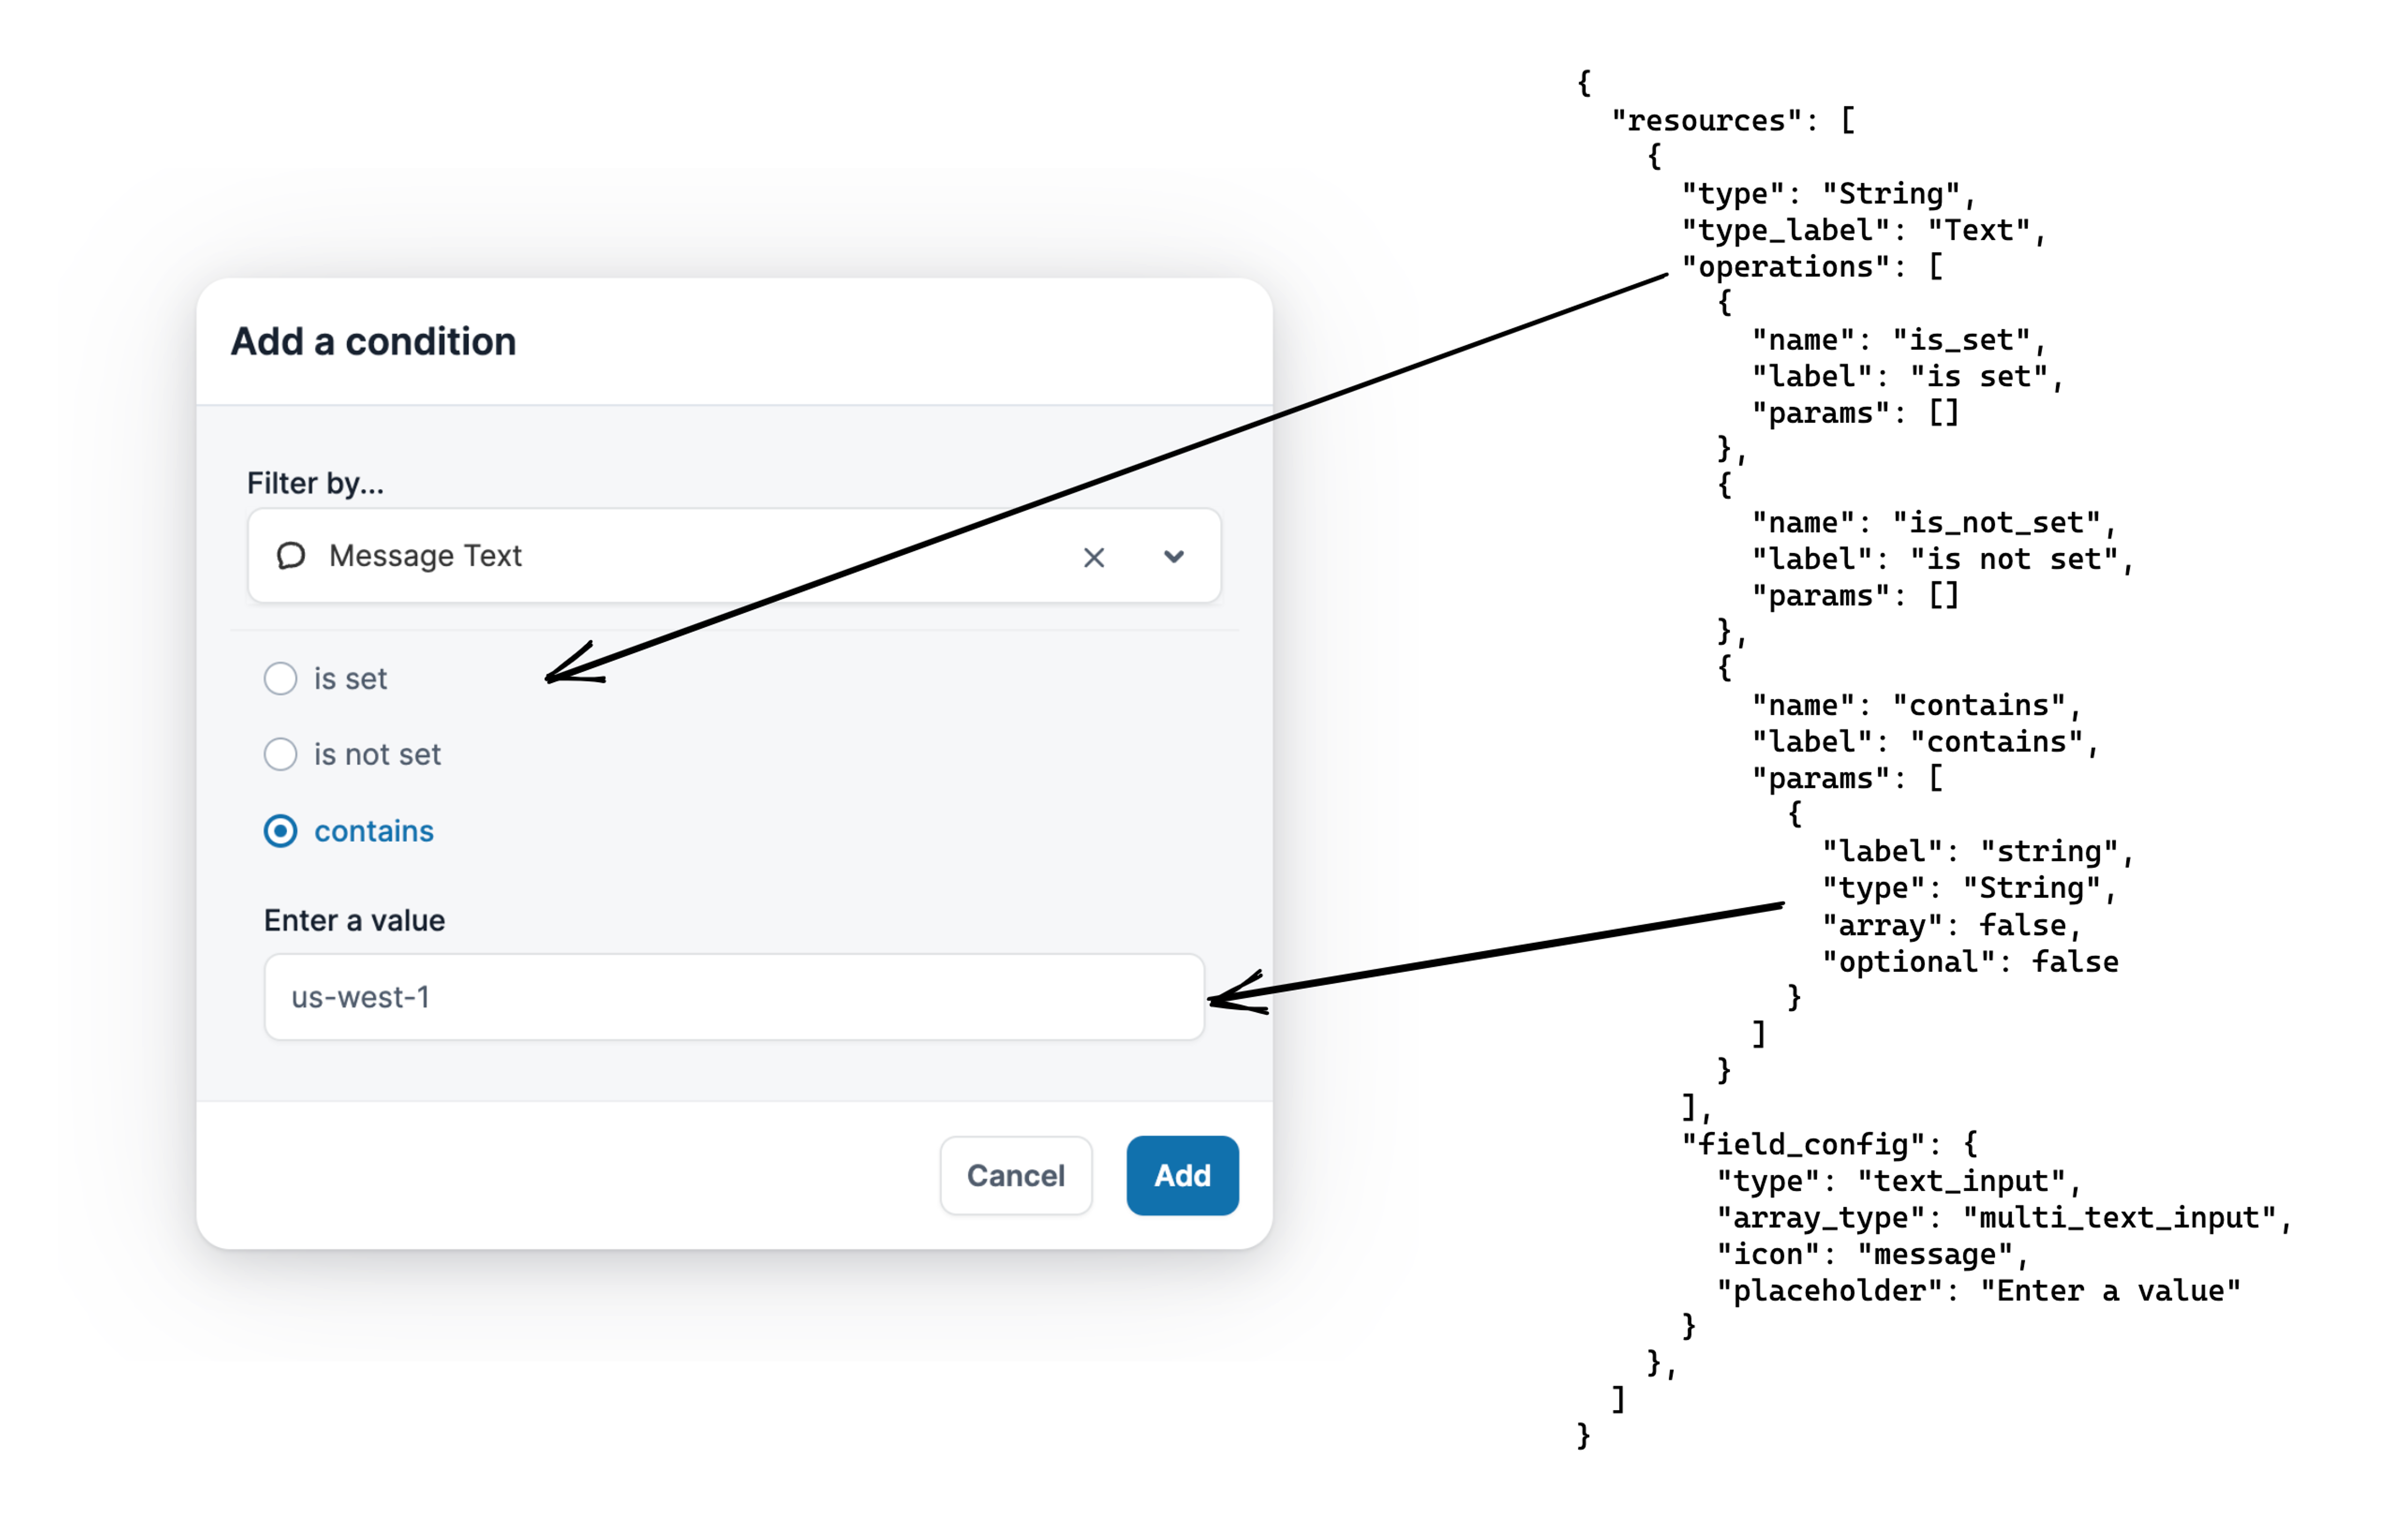Click the selected 'contains' radio circle
The width and height of the screenshot is (2408, 1528).
[x=280, y=831]
